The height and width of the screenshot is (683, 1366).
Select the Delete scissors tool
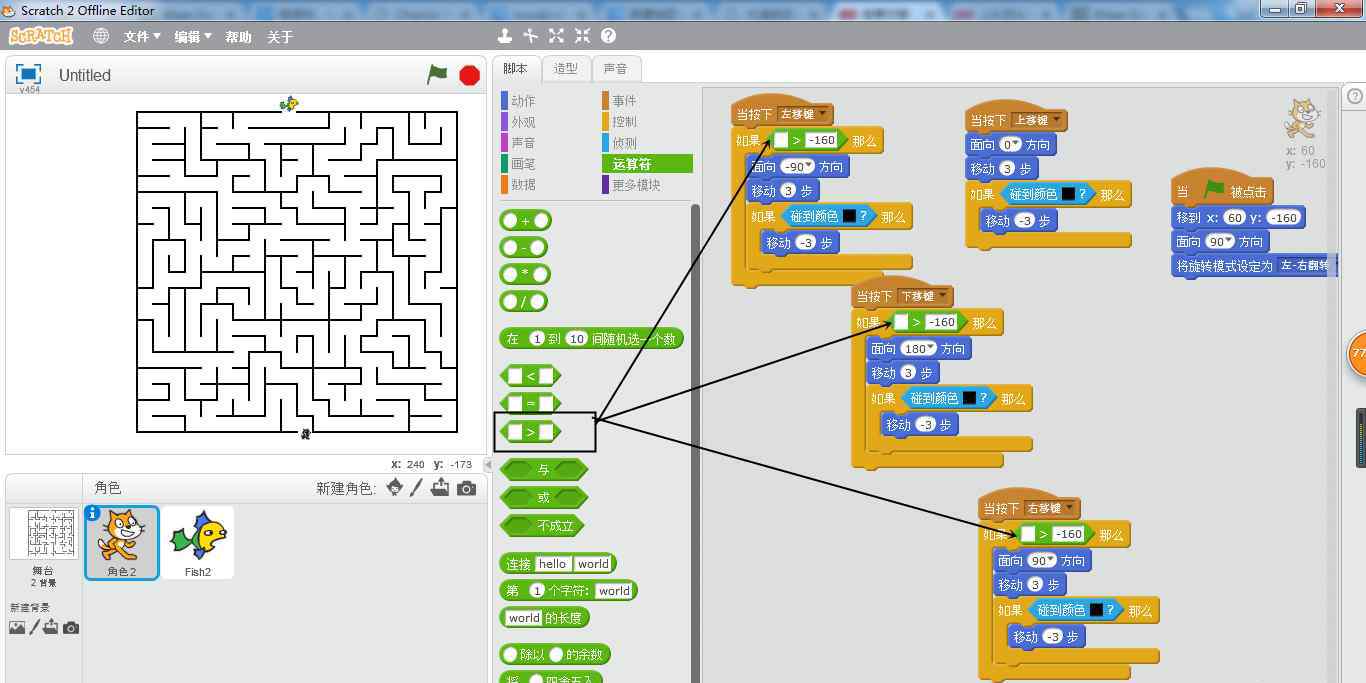[x=531, y=36]
